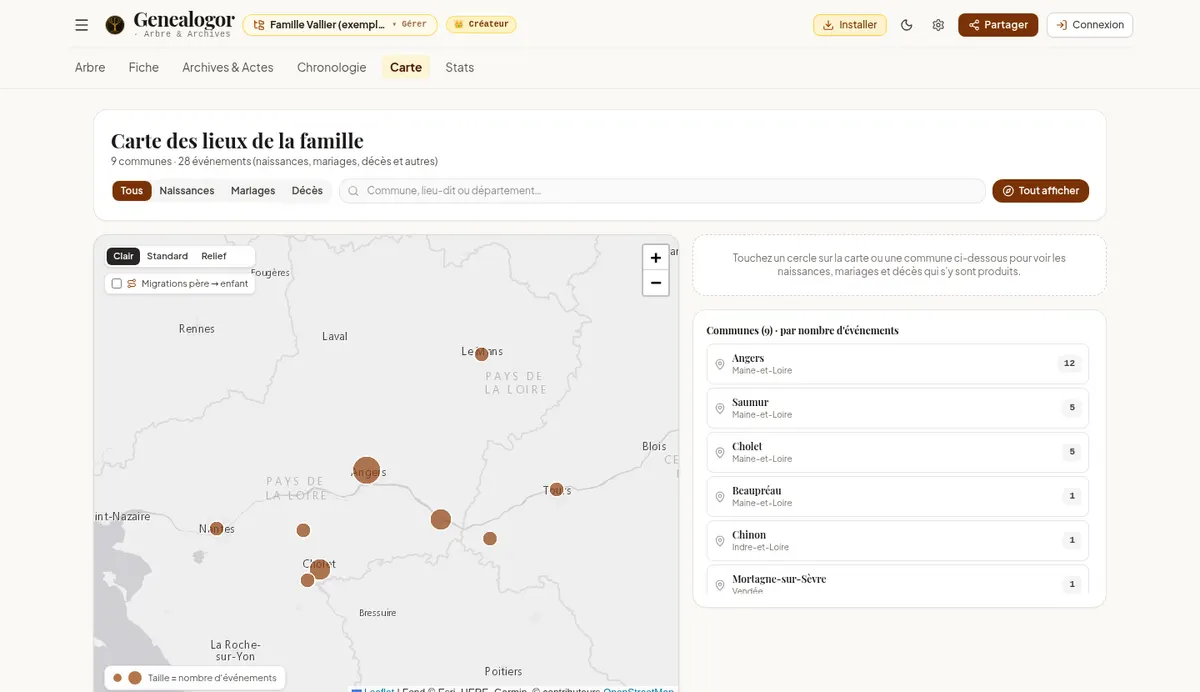Screen dimensions: 1200x692
Task: Click the Genealogor tree logo
Action: pyautogui.click(x=115, y=25)
